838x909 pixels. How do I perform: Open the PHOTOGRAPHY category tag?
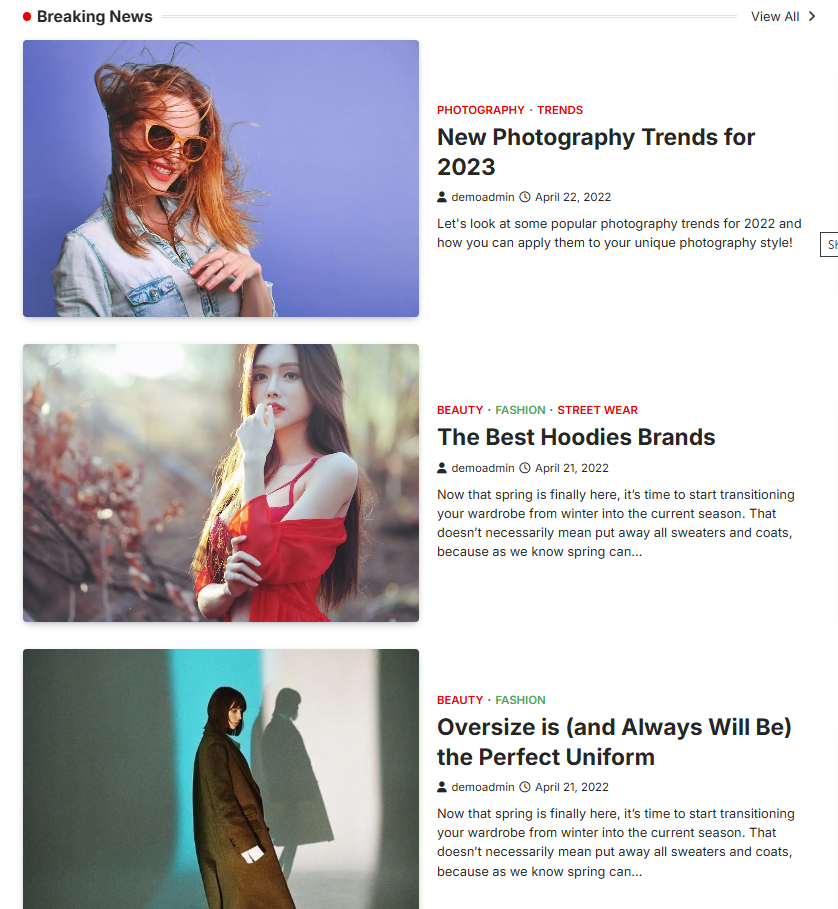(x=480, y=110)
